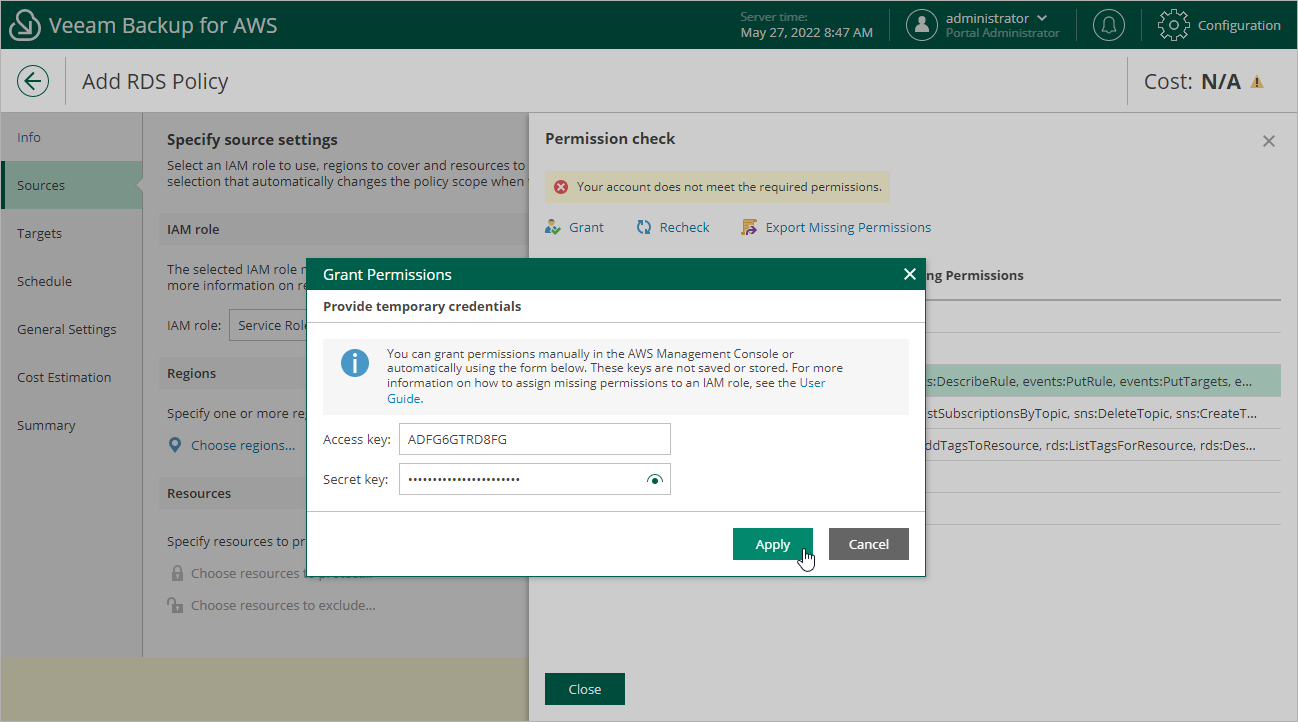The height and width of the screenshot is (722, 1298).
Task: Click the Veeam Backup for AWS logo
Action: pos(25,24)
